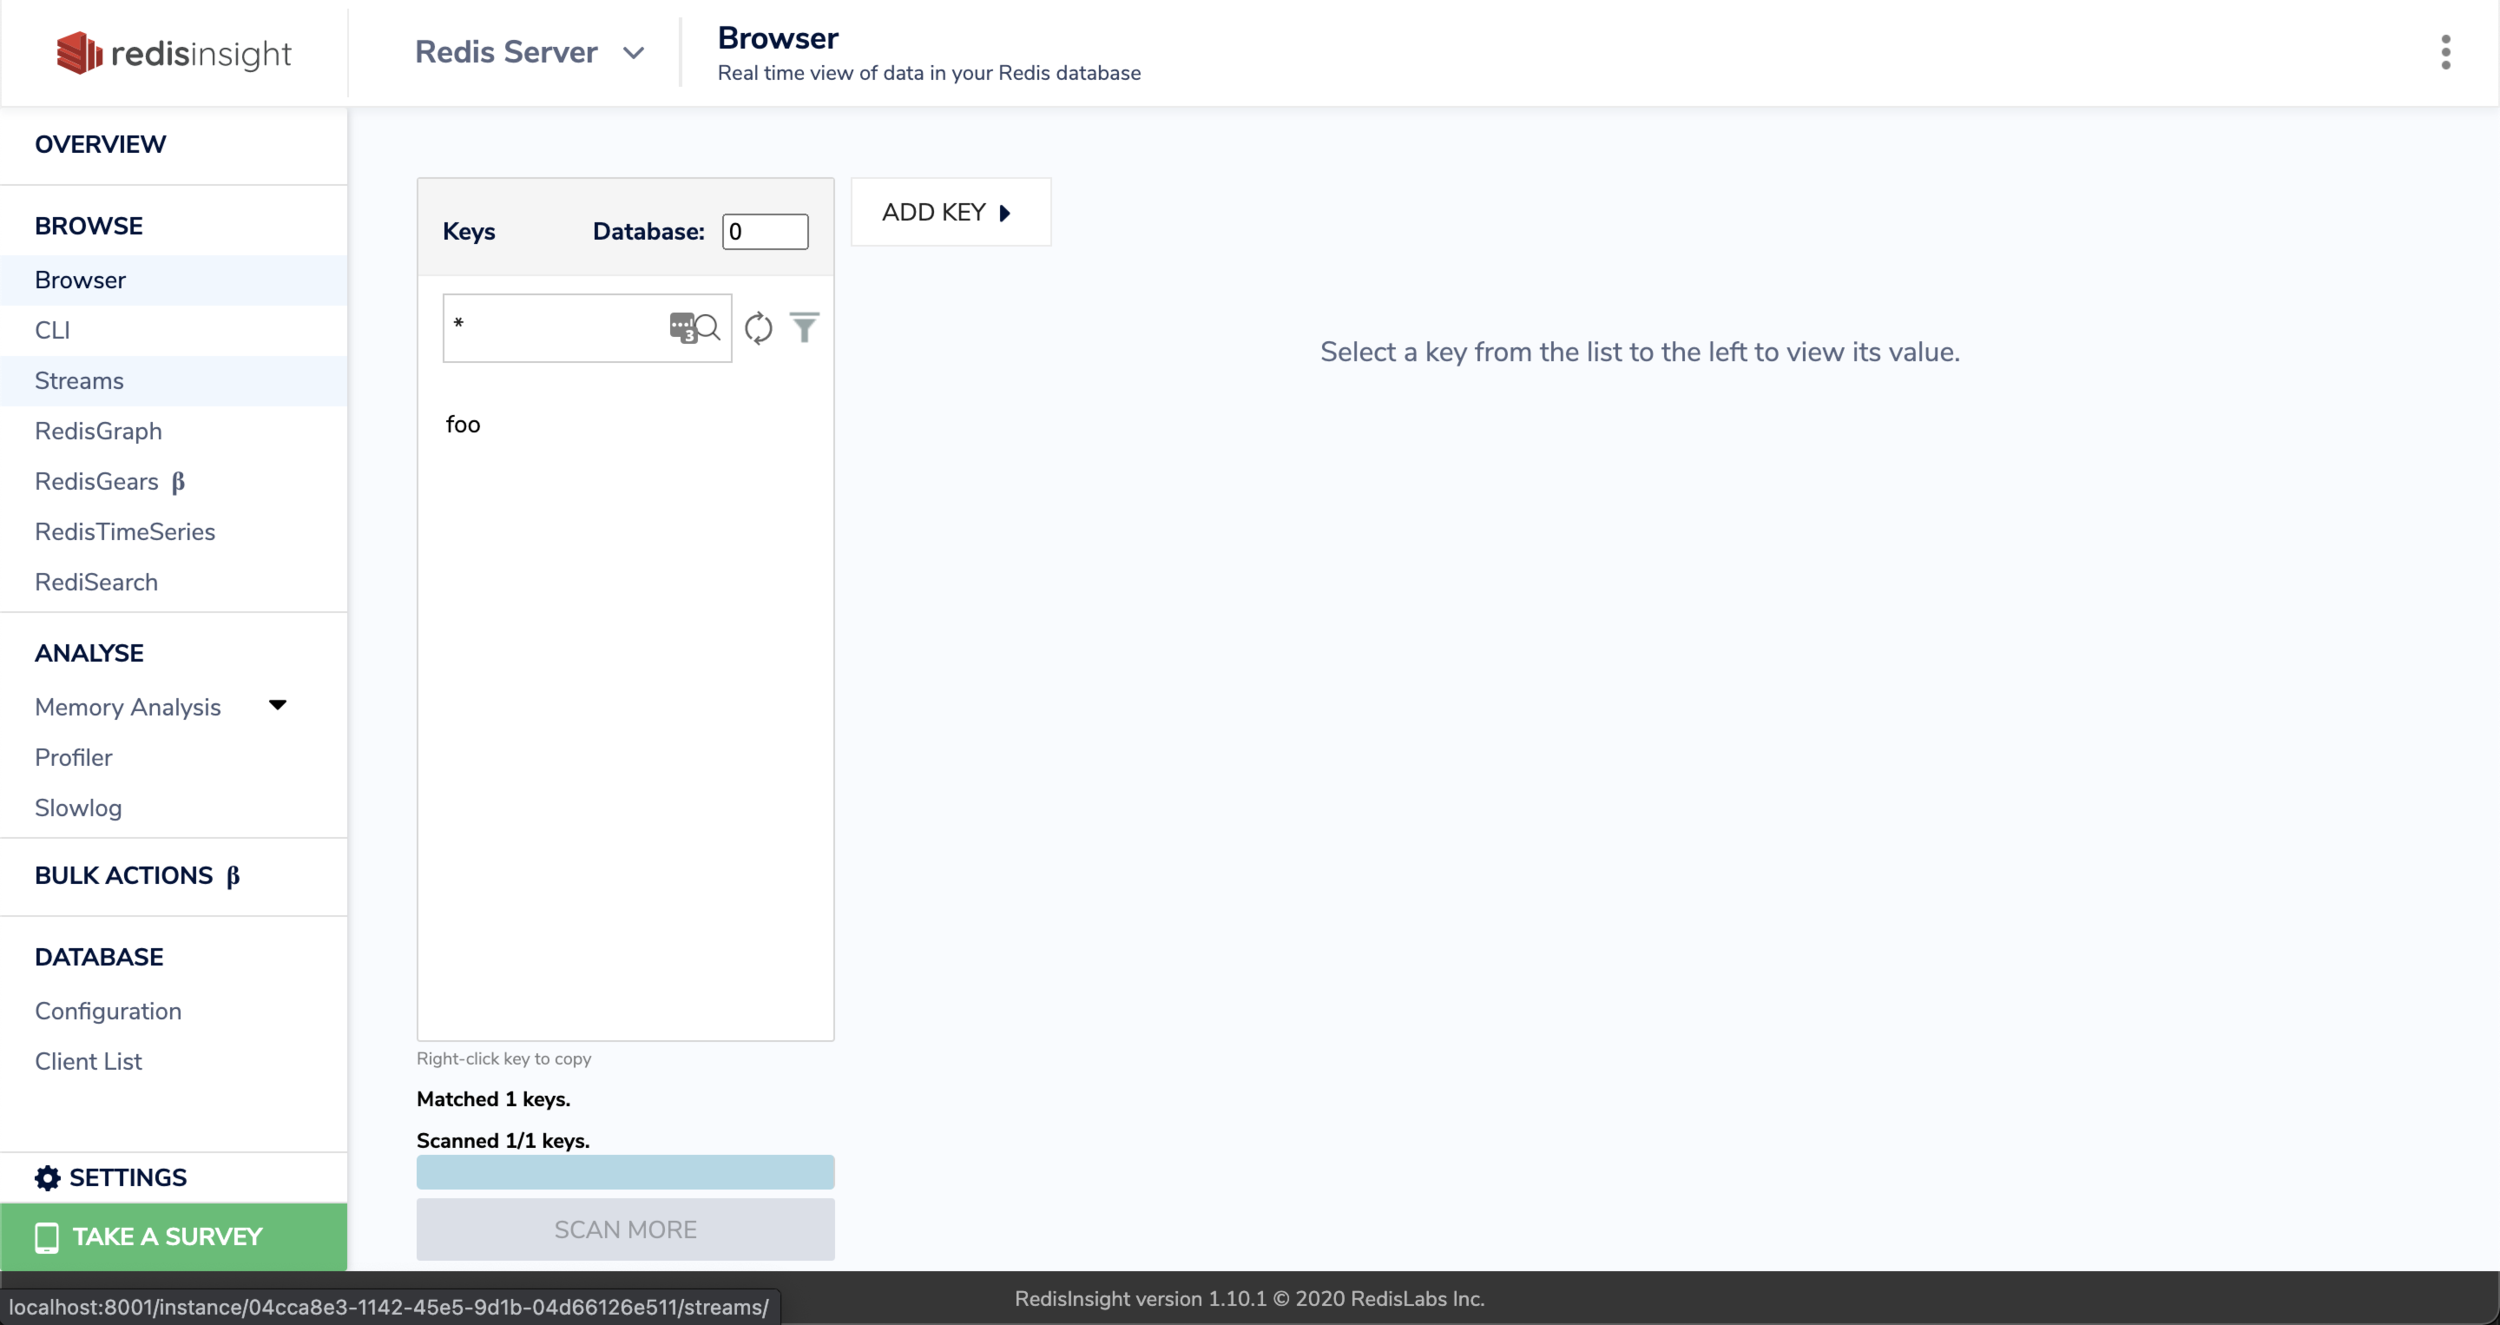Click the survey device icon
2500x1325 pixels.
(x=47, y=1237)
